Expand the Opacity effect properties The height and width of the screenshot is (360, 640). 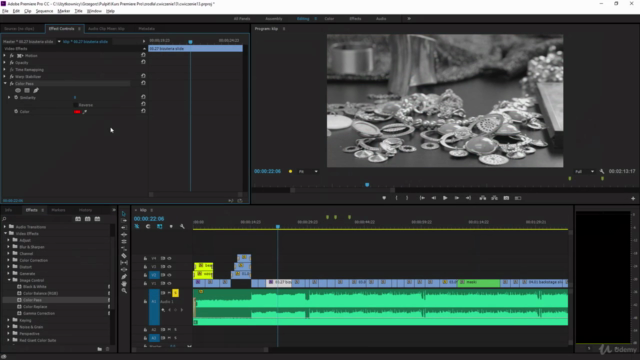pyautogui.click(x=5, y=62)
